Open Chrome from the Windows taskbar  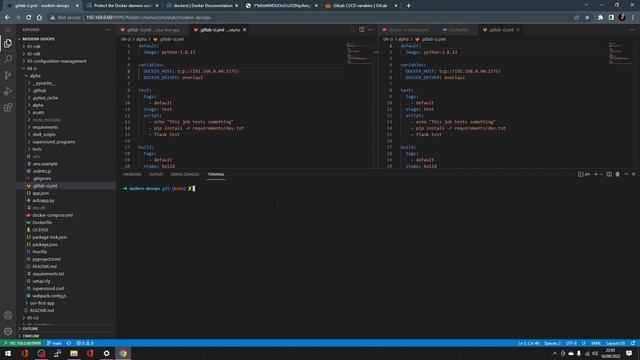(x=123, y=353)
